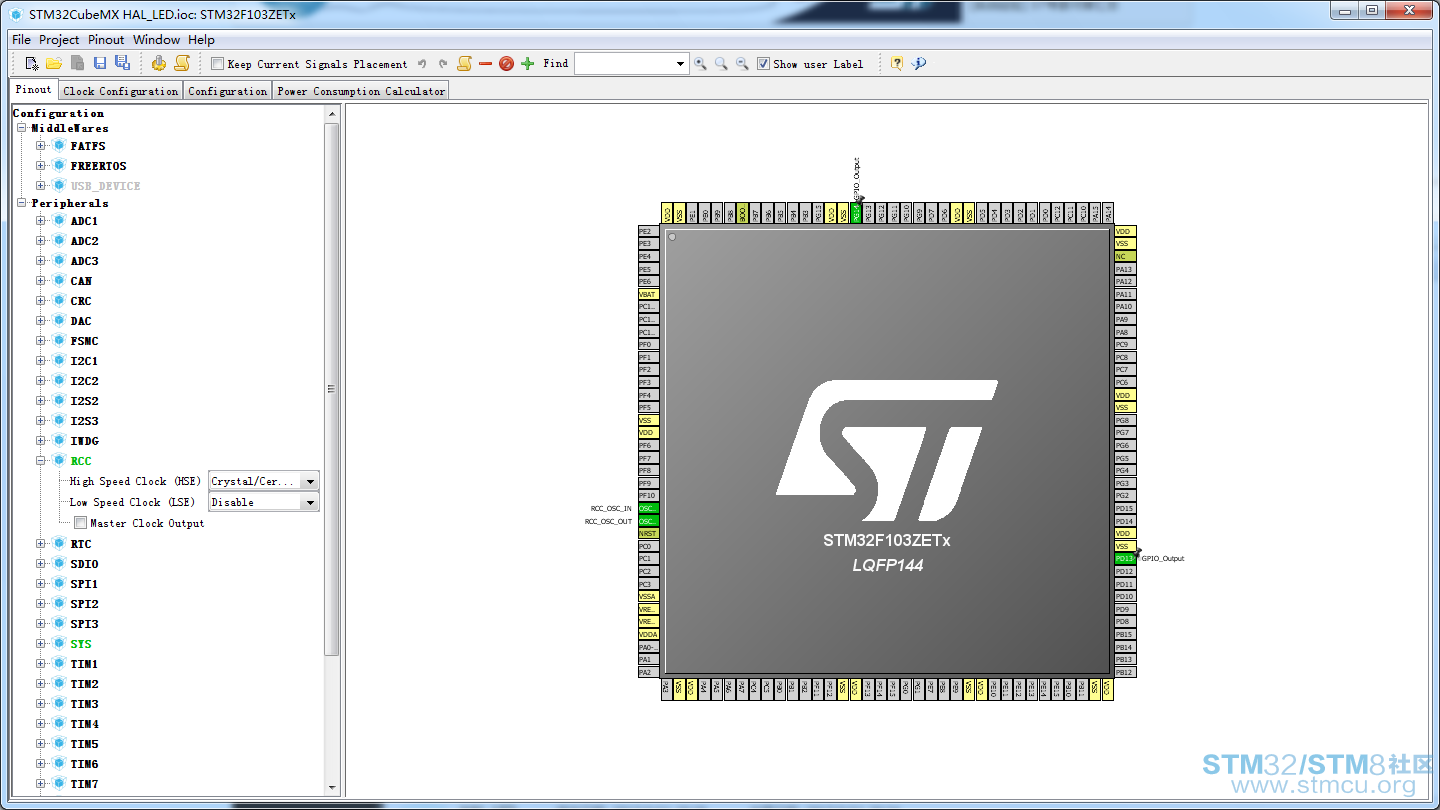This screenshot has height=810, width=1440.
Task: Toggle Keep Current Signals Placement checkbox
Action: pyautogui.click(x=218, y=64)
